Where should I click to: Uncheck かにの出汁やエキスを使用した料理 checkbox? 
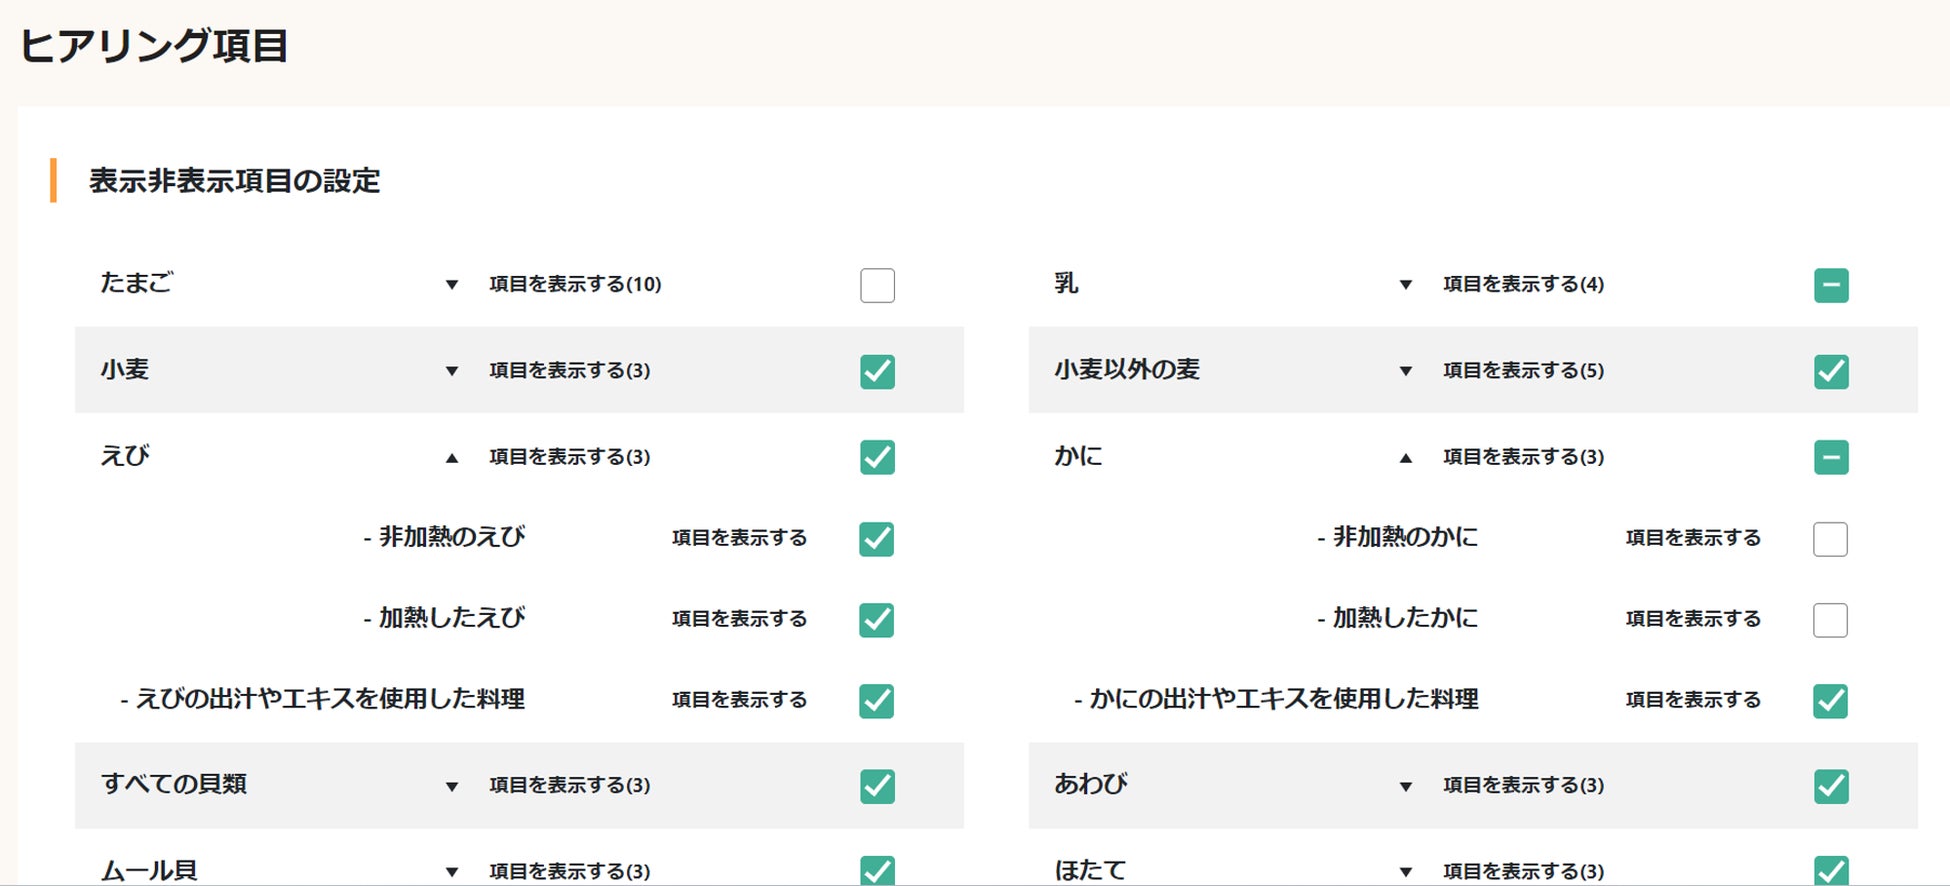click(x=1830, y=701)
